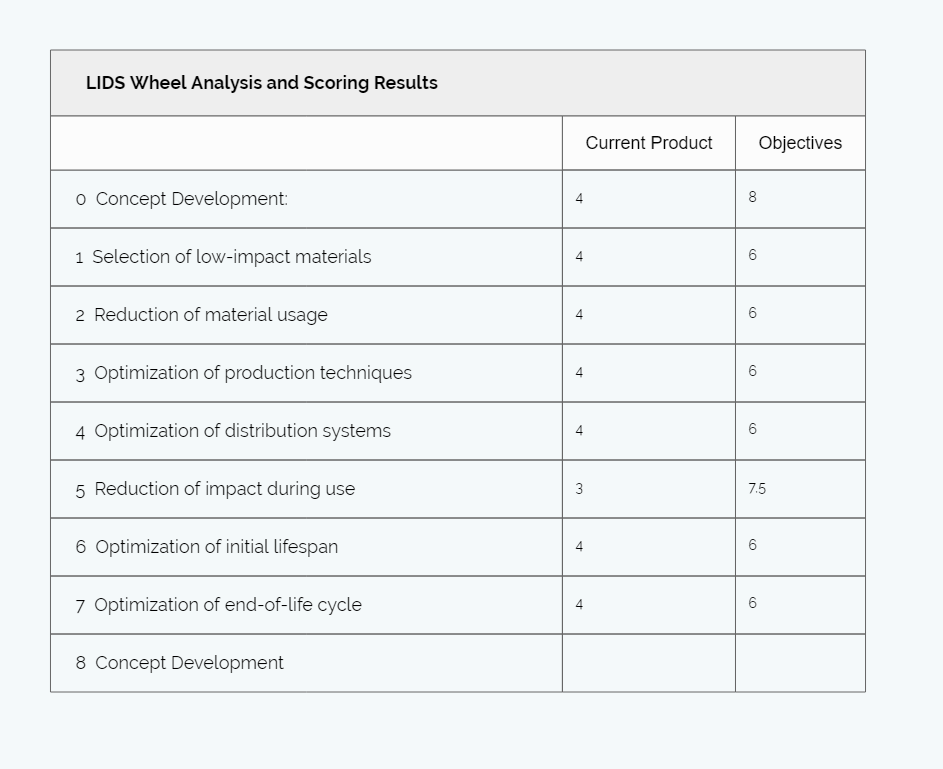Select Objectives value for end-of-life cycle row
This screenshot has height=769, width=943.
pos(752,603)
